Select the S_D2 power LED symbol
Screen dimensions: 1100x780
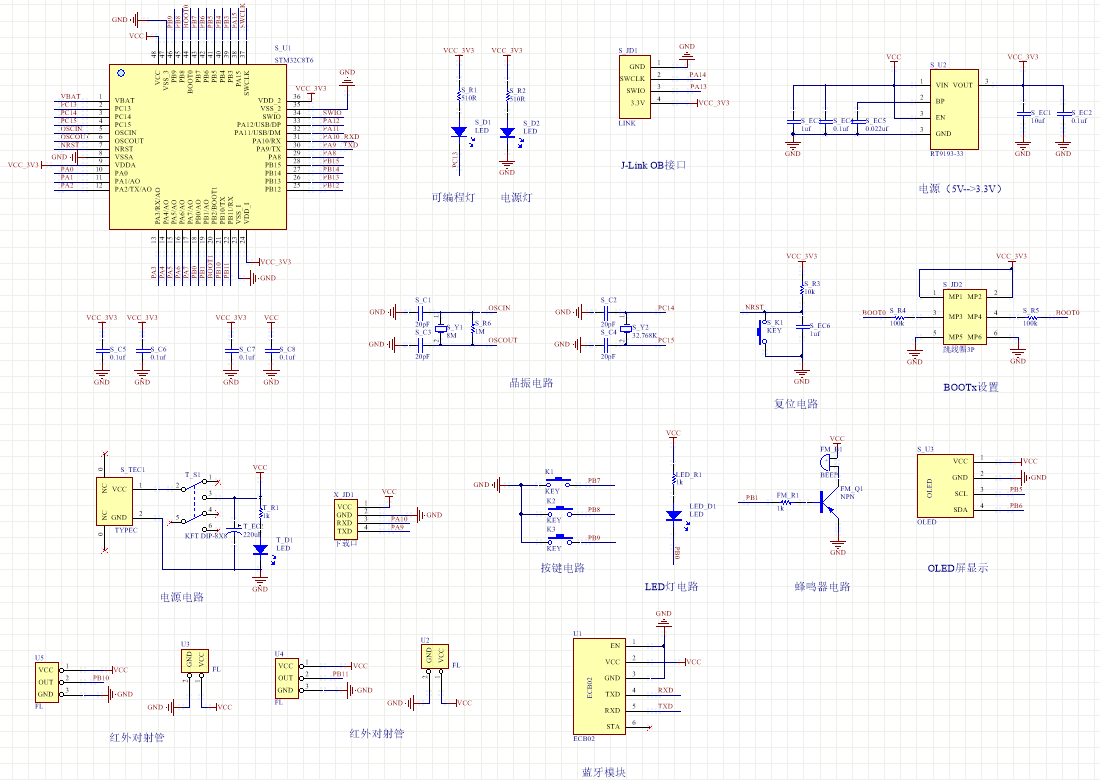[507, 132]
